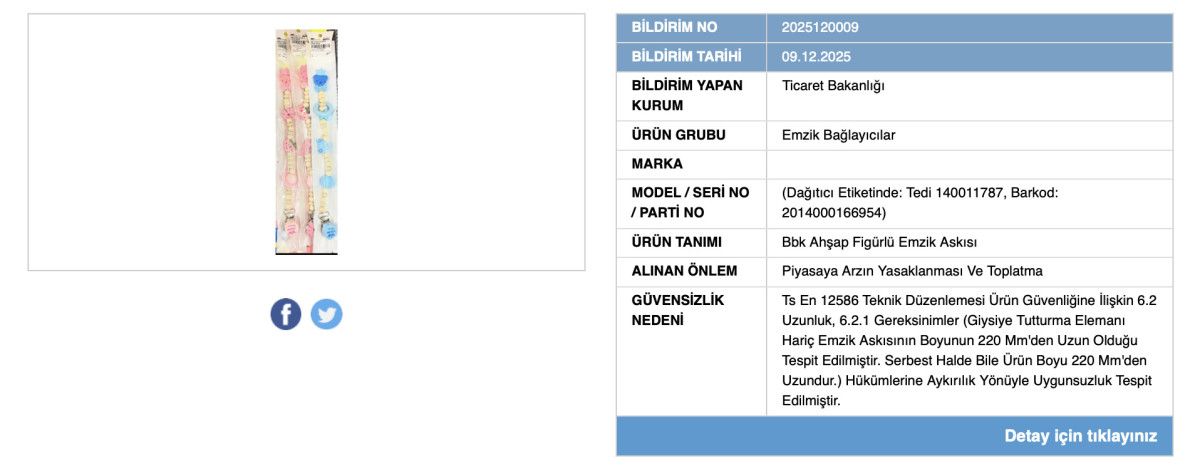The image size is (1200, 471).
Task: Click the BİLDİRİM NO header label
Action: point(674,27)
